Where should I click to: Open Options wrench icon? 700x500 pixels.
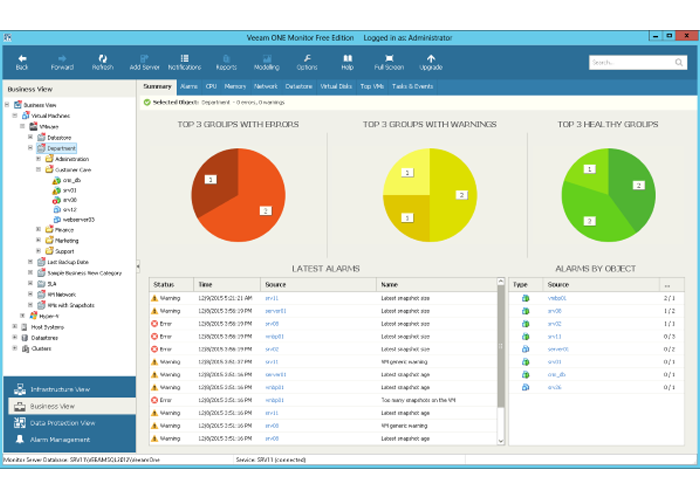307,62
